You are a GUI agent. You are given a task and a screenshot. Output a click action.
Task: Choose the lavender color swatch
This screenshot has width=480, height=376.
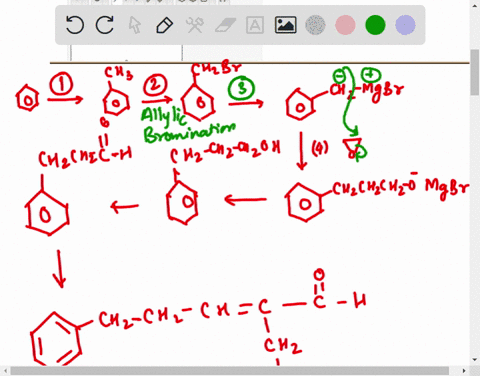pyautogui.click(x=405, y=25)
